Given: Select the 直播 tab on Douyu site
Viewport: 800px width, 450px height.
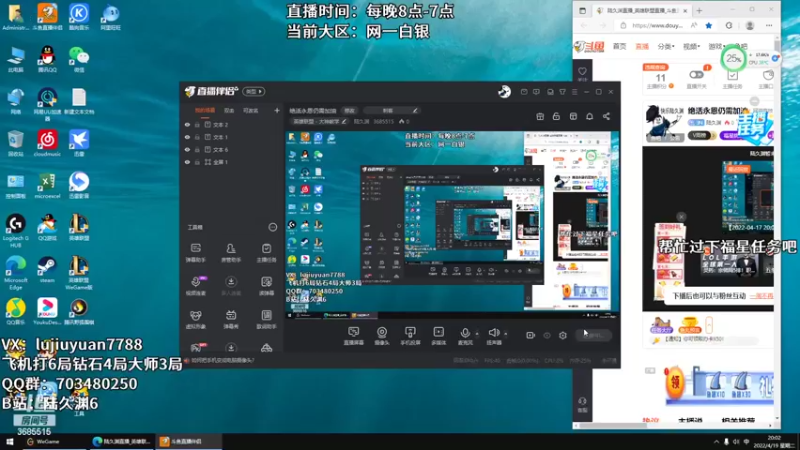Looking at the screenshot, I should [x=642, y=46].
